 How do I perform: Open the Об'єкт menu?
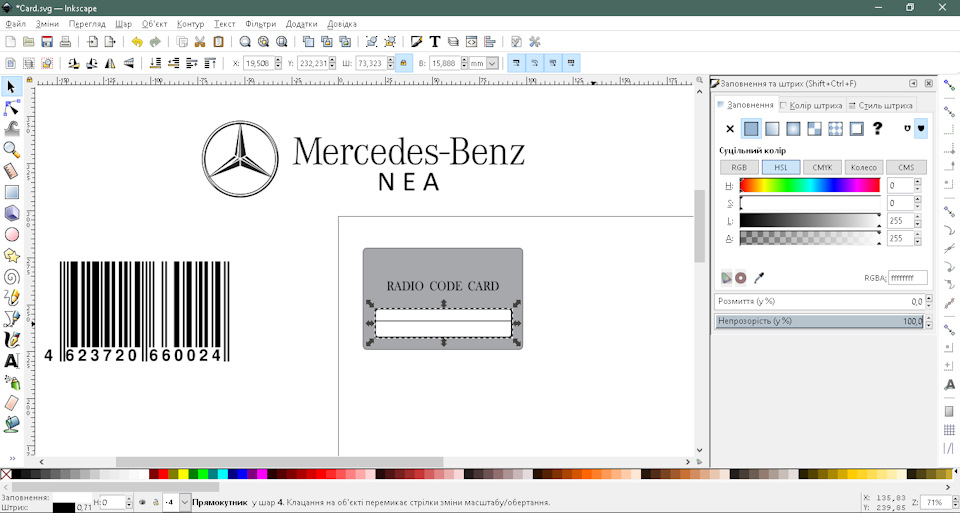tap(154, 24)
